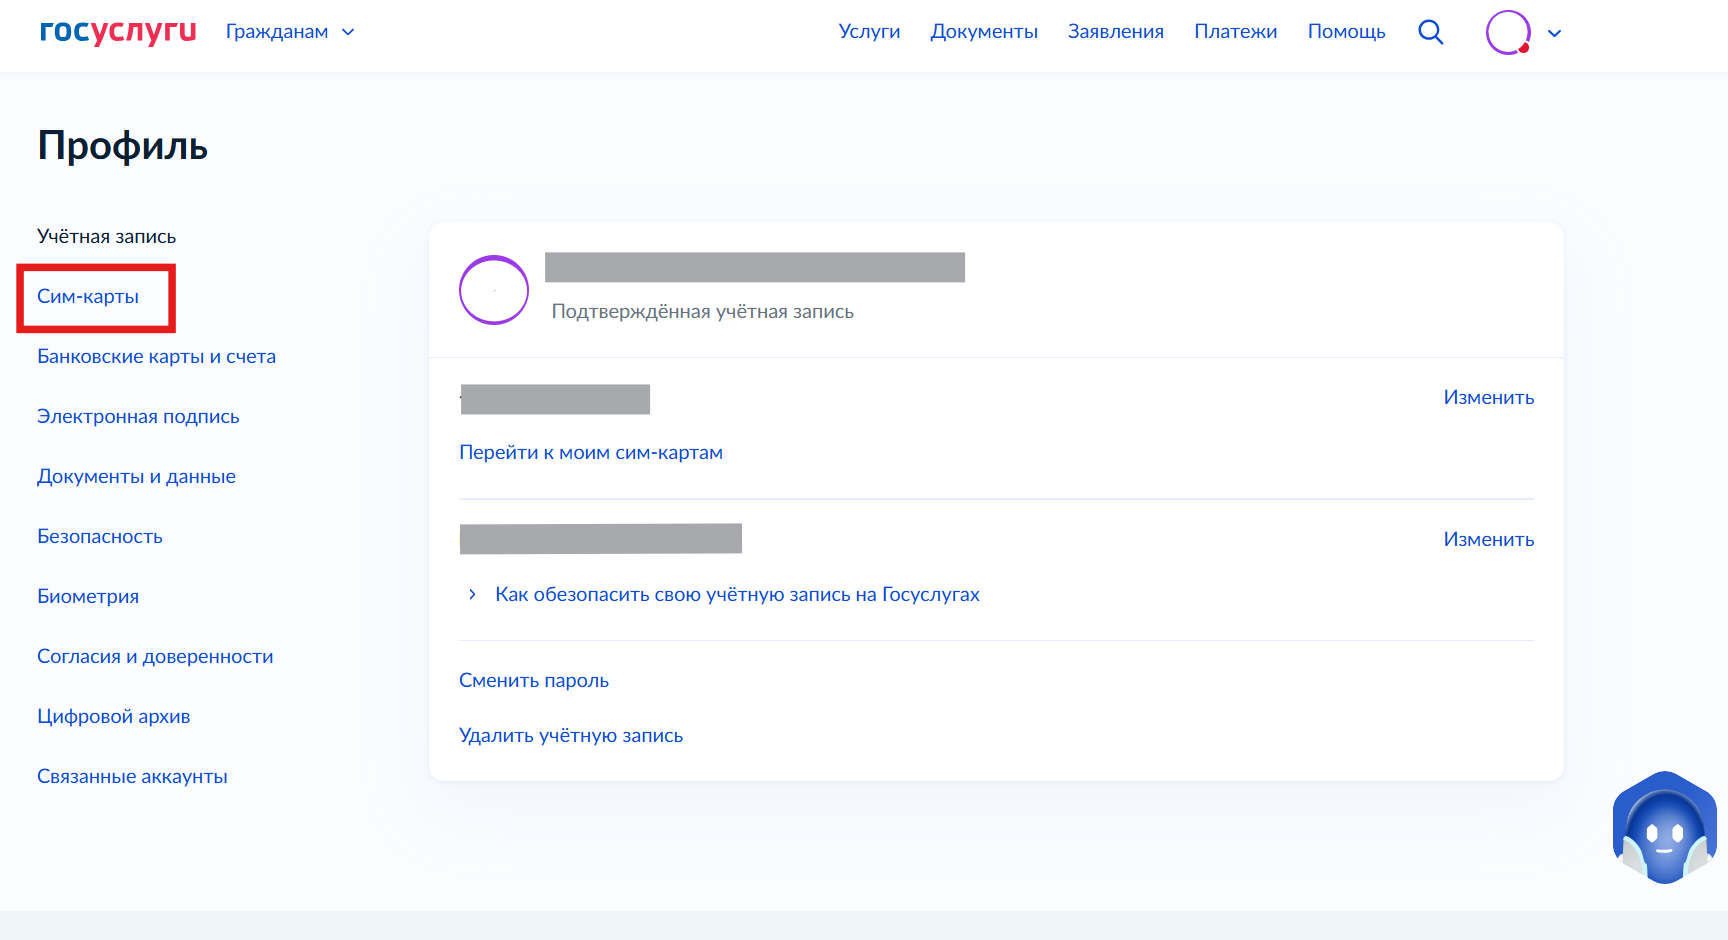
Task: Select Сим-карты in sidebar
Action: (x=88, y=297)
